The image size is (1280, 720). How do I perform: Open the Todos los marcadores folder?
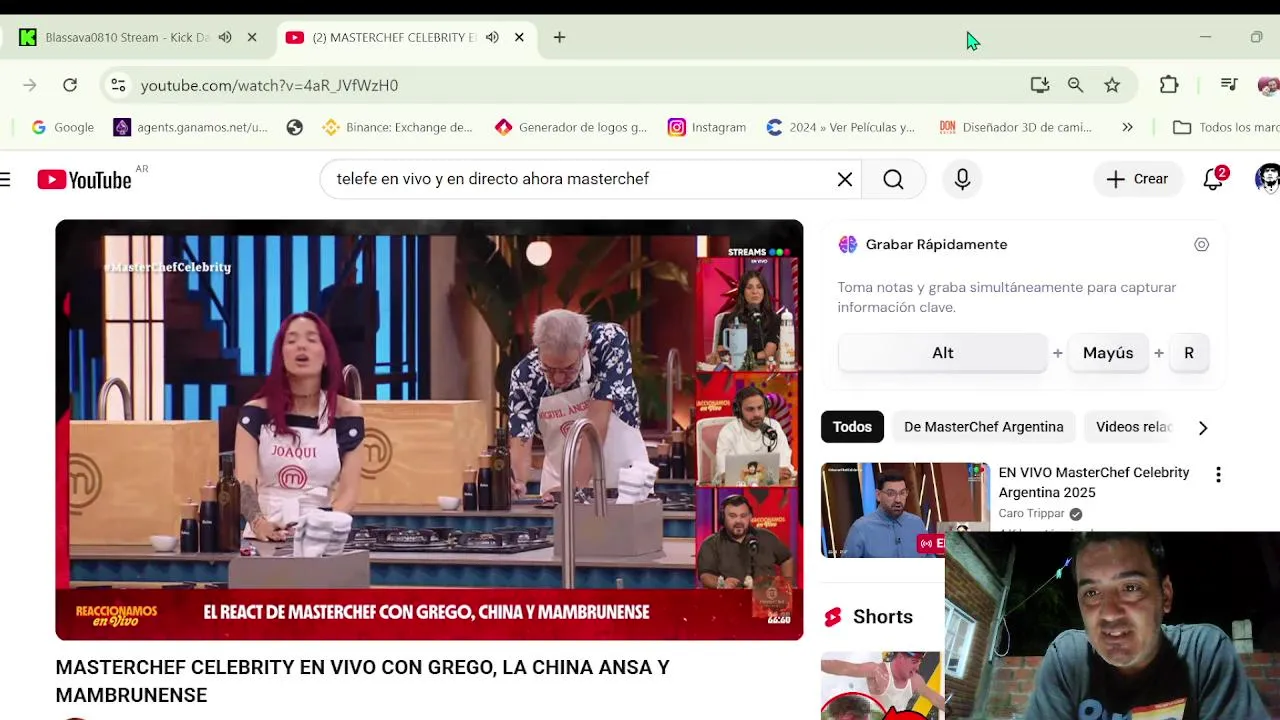pyautogui.click(x=1227, y=127)
